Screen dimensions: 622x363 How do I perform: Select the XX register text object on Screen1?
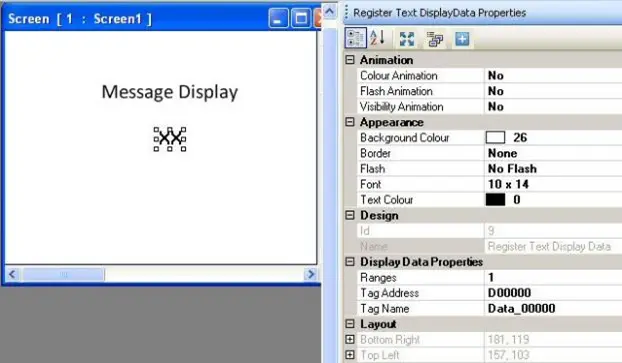click(170, 138)
